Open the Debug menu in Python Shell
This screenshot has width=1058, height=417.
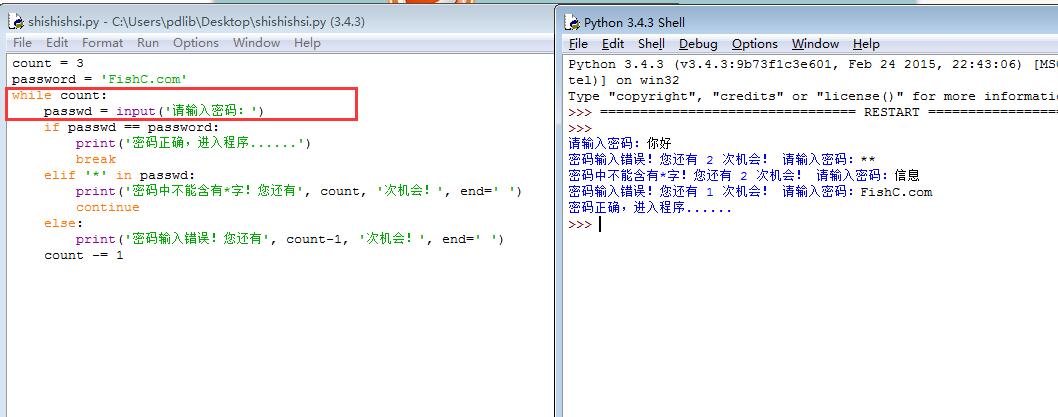pyautogui.click(x=698, y=44)
